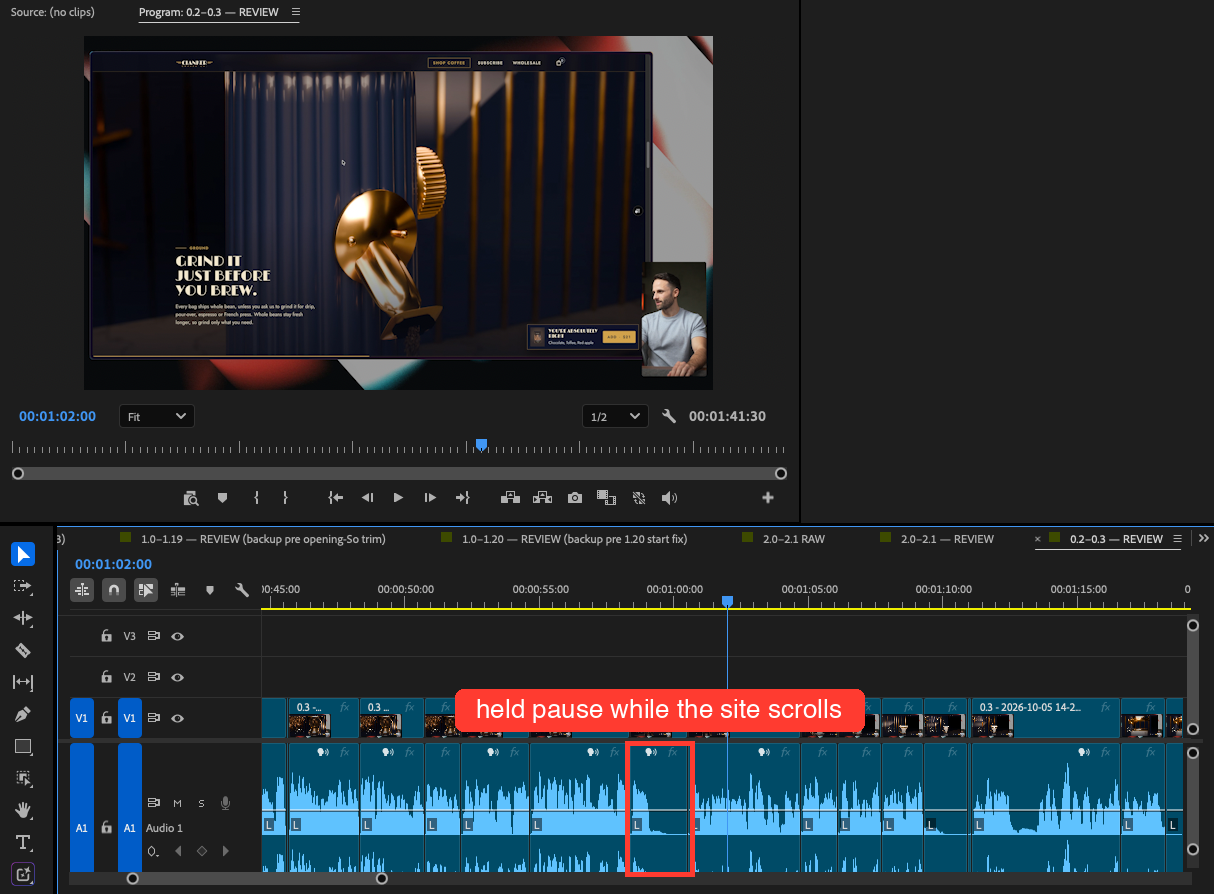
Task: Select the Ripple Edit tool
Action: (23, 618)
